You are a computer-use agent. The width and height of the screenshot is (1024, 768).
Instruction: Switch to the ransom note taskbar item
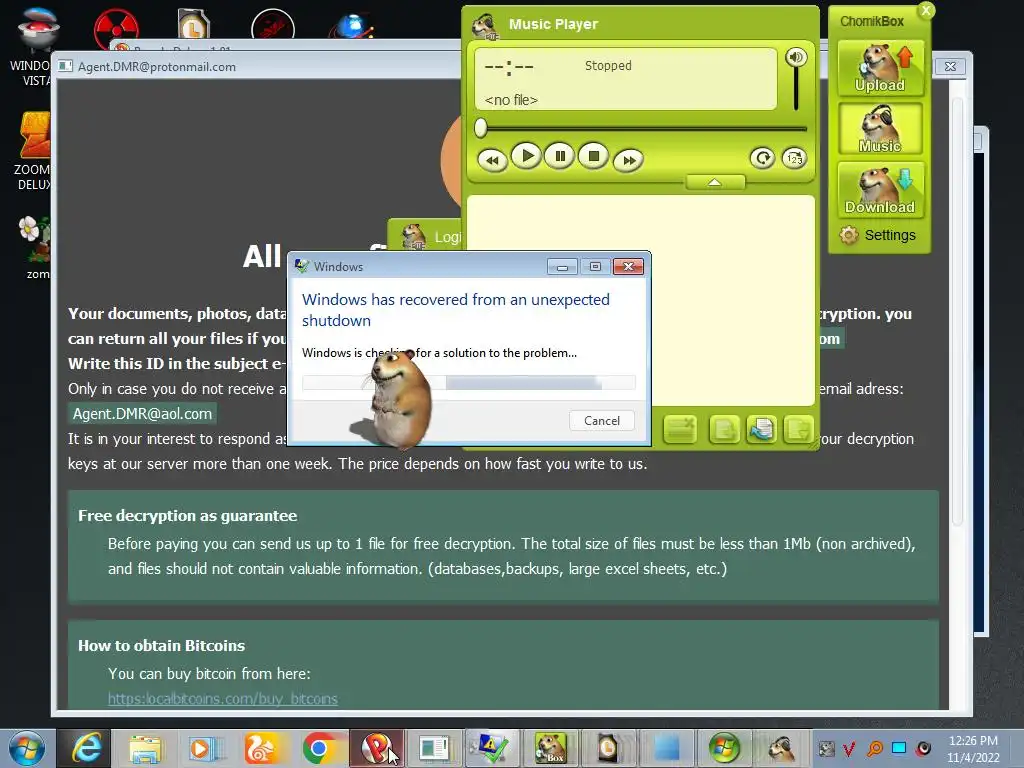(x=434, y=748)
